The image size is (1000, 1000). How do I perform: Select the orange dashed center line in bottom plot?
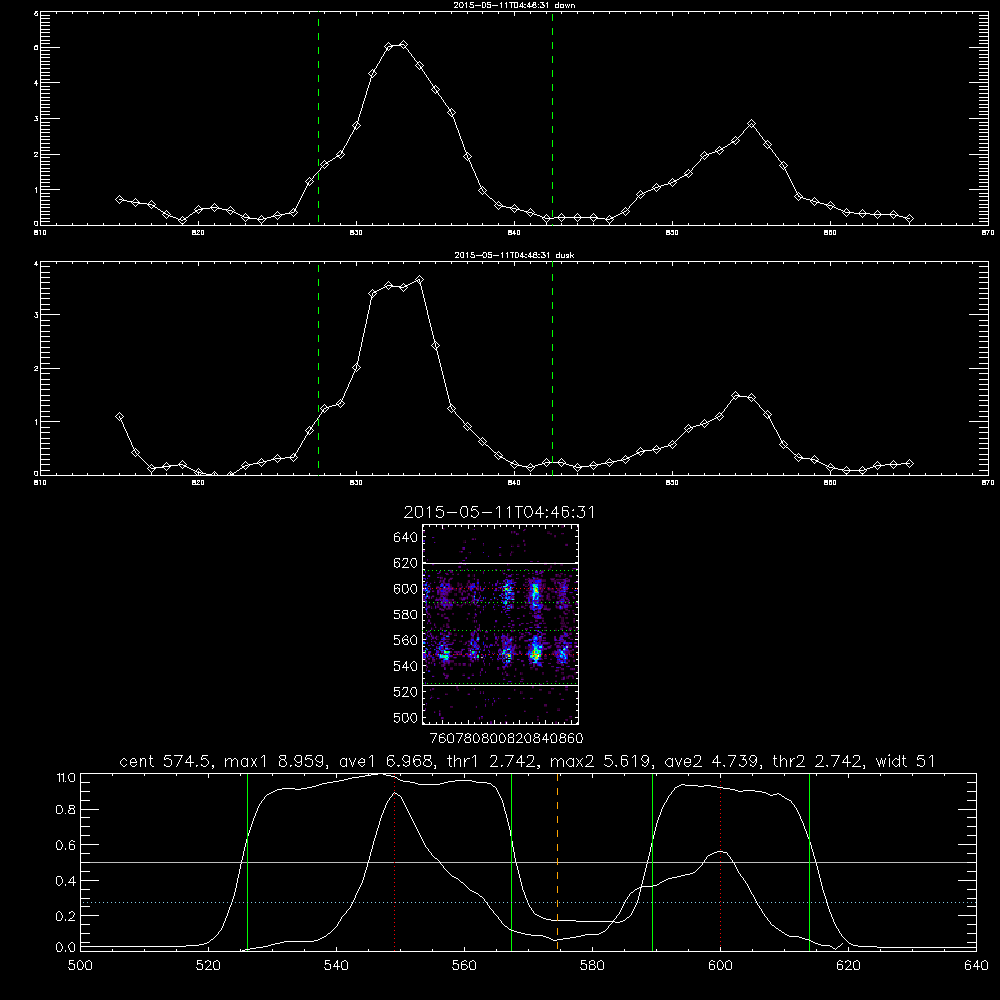(557, 861)
